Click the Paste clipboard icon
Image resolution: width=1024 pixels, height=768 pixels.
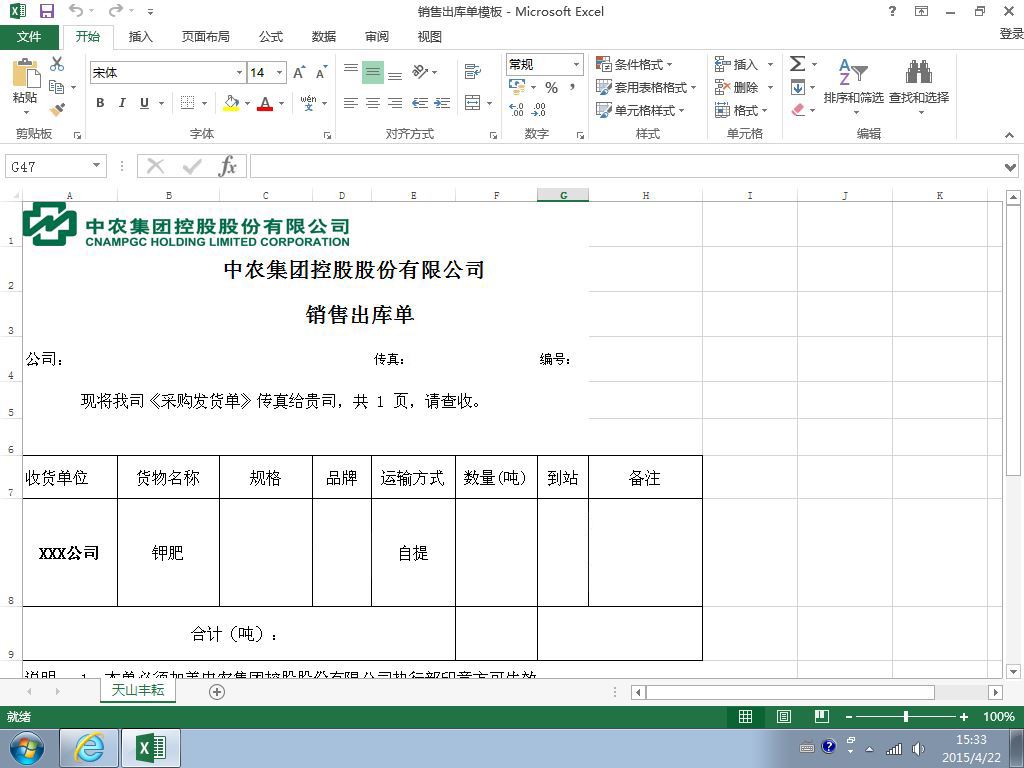click(25, 73)
